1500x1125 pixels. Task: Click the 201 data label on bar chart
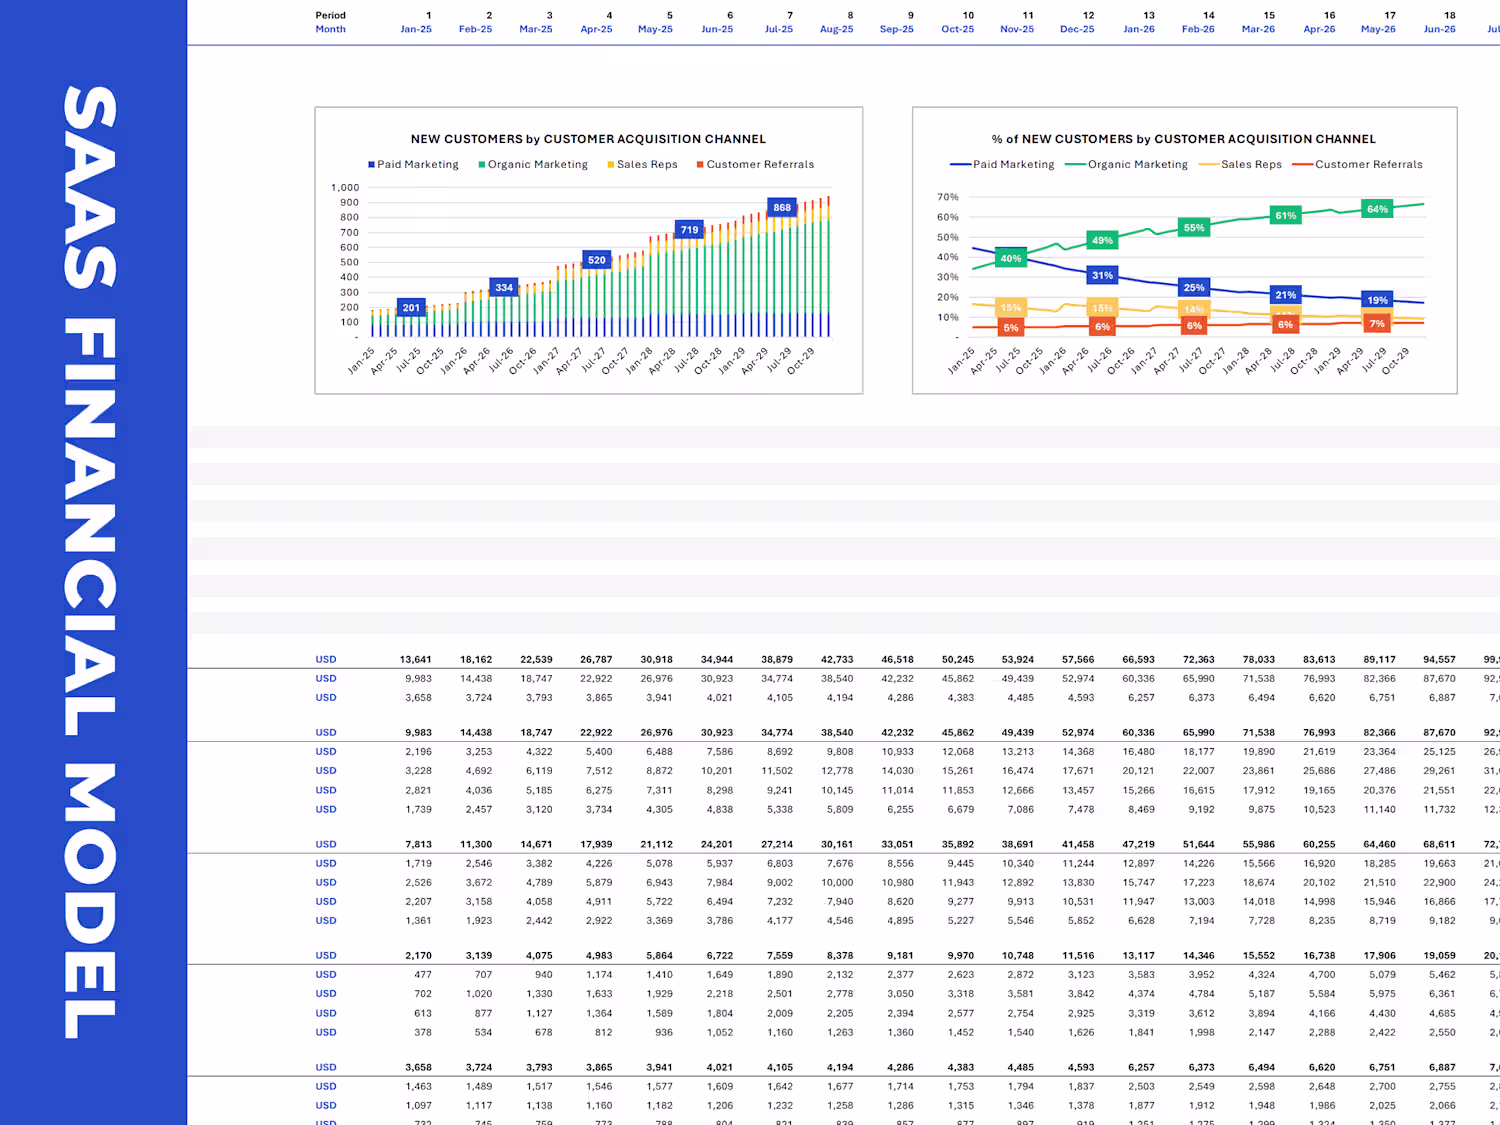coord(411,308)
